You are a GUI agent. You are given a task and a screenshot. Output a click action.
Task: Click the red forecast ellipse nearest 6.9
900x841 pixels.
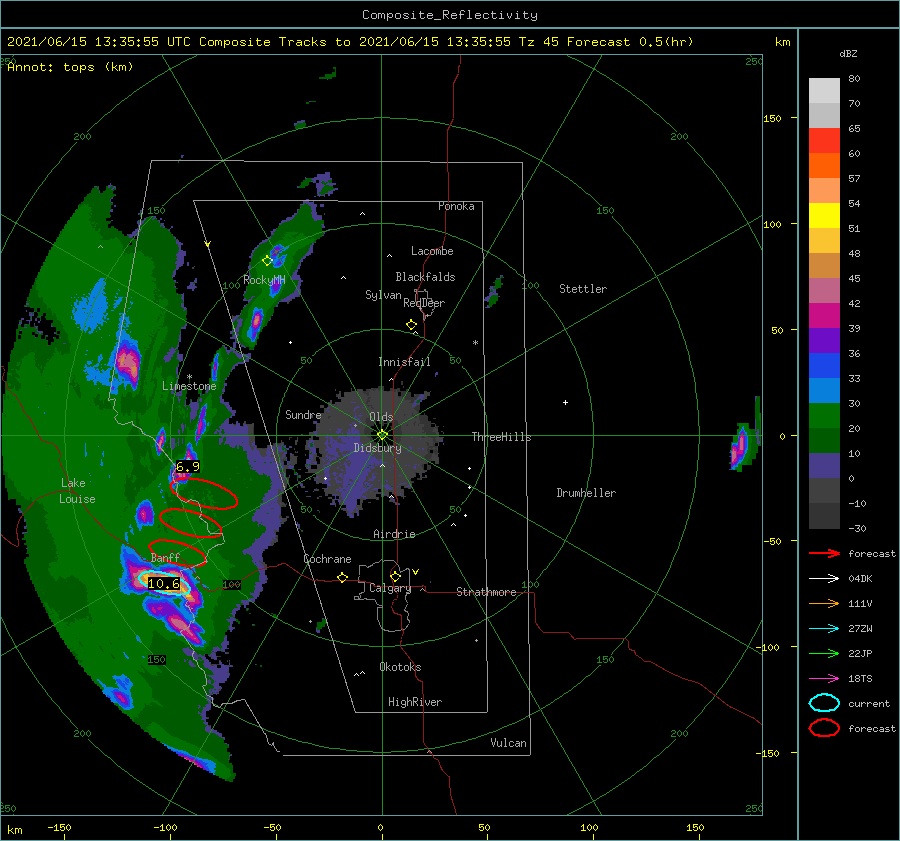[x=204, y=494]
